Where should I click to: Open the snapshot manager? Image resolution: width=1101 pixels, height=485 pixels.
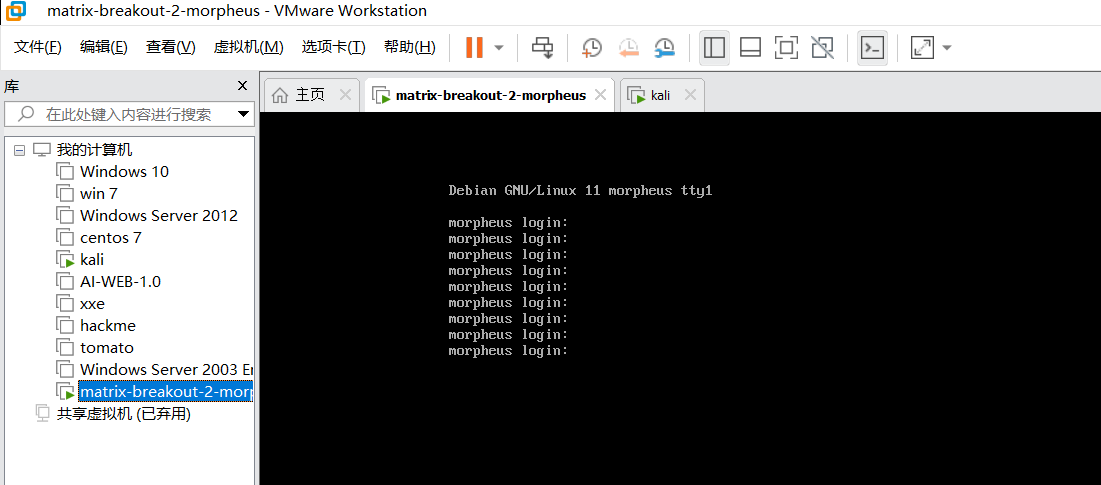664,48
